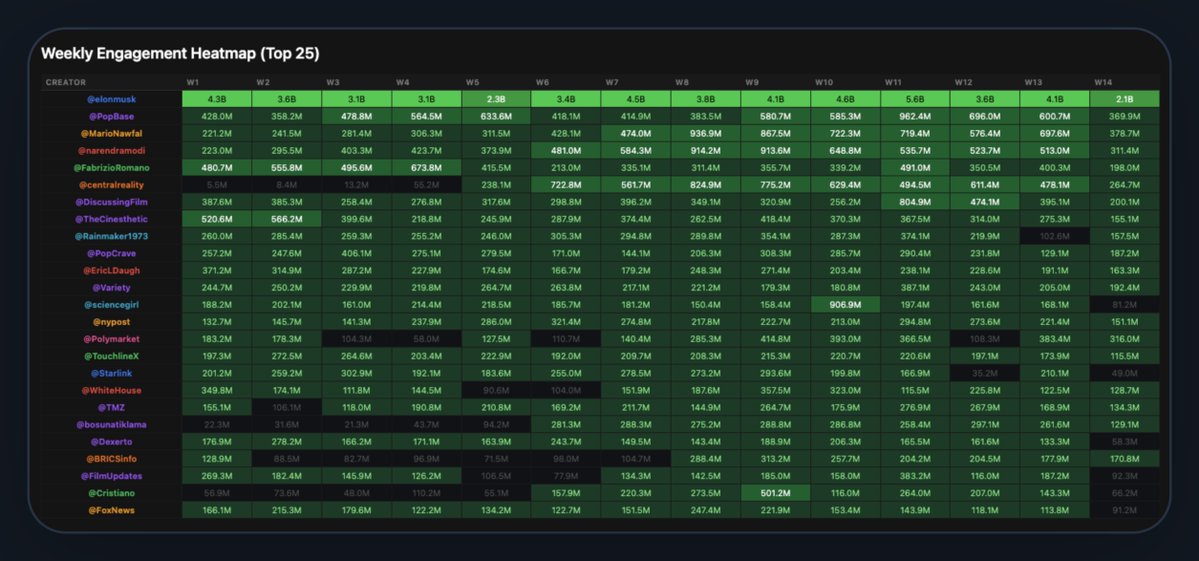1199x561 pixels.
Task: Open the @TMZ creator link
Action: (112, 407)
